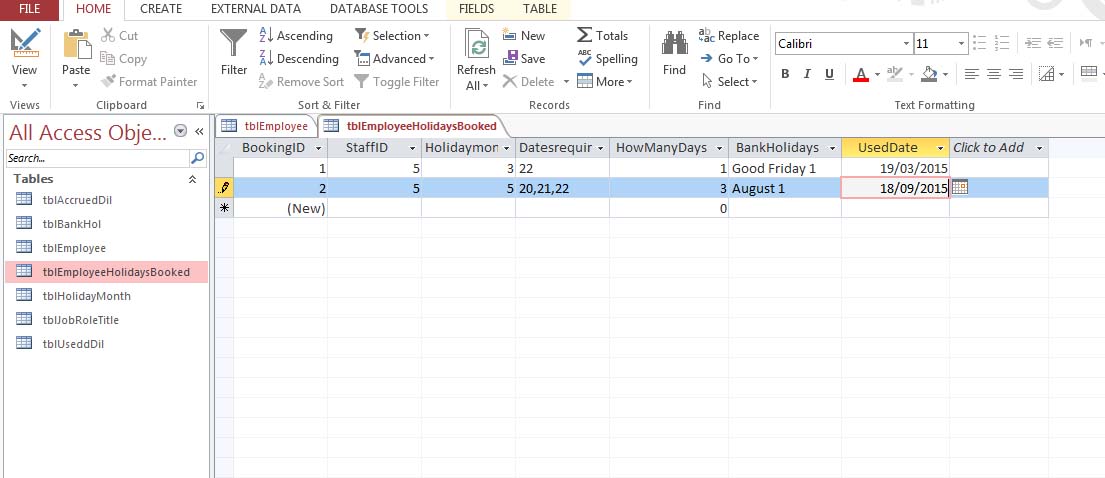Switch to the tblEmployee document tab
This screenshot has height=478, width=1105.
click(265, 126)
